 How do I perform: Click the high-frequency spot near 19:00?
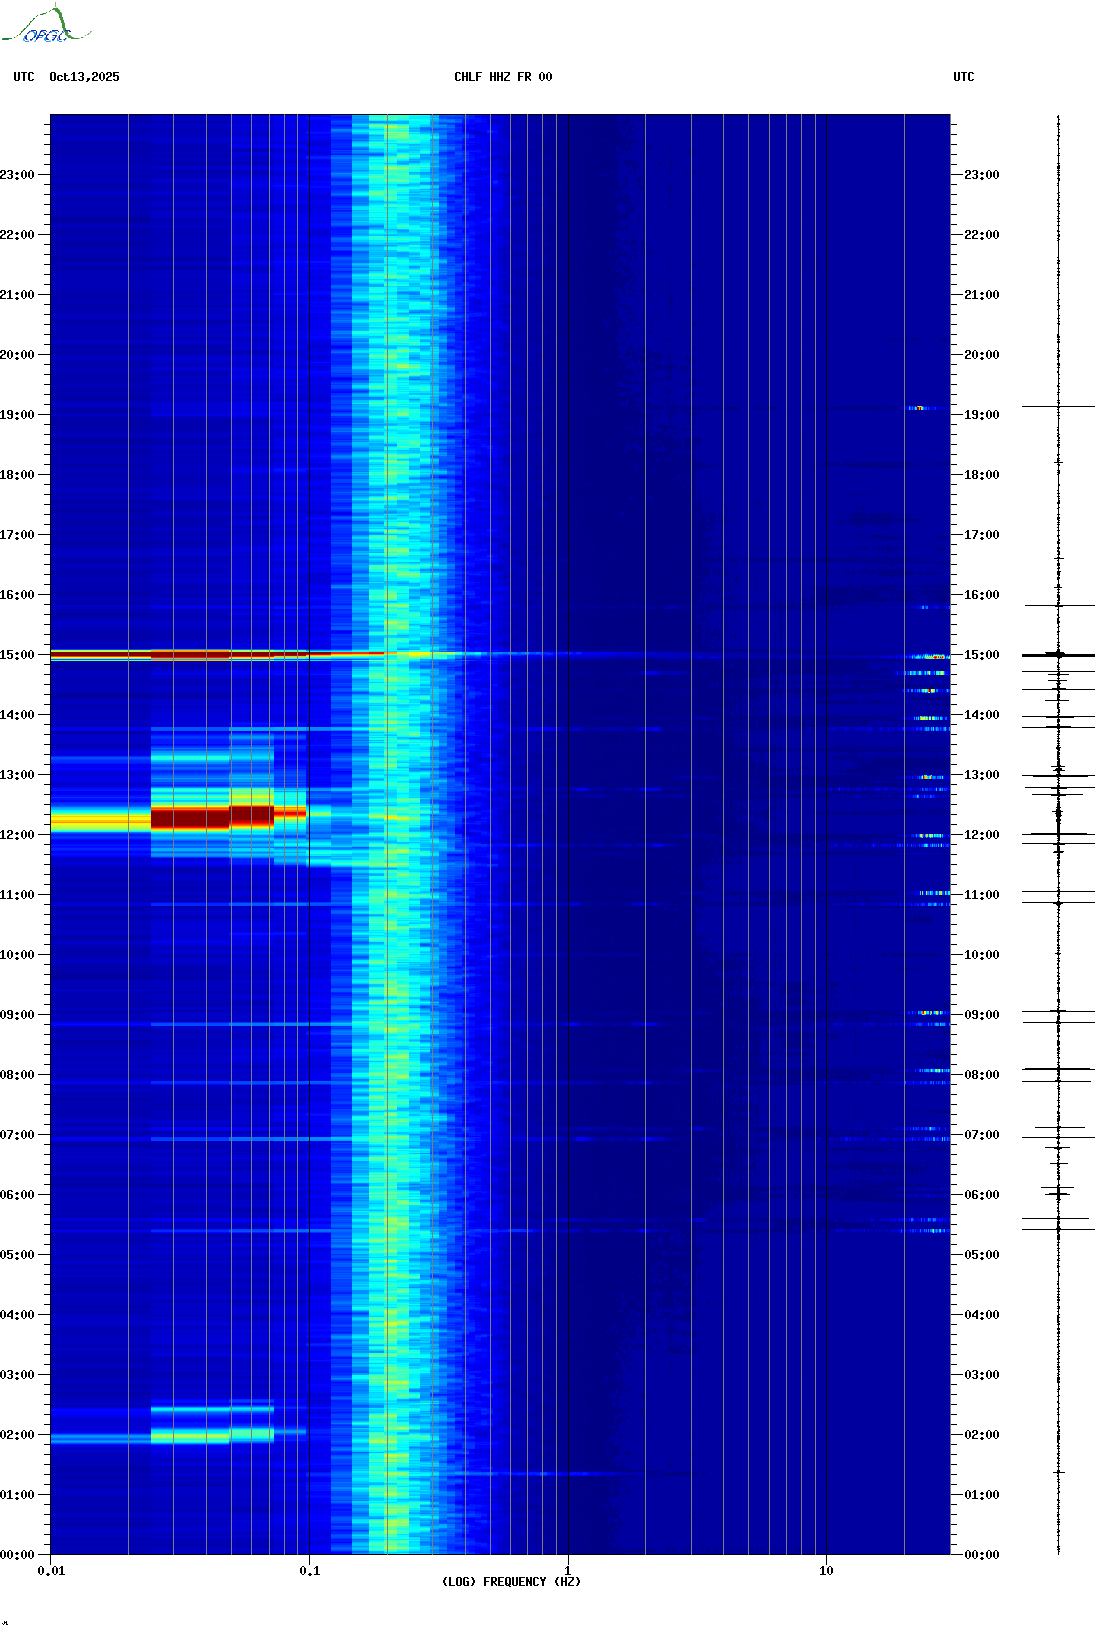[921, 408]
